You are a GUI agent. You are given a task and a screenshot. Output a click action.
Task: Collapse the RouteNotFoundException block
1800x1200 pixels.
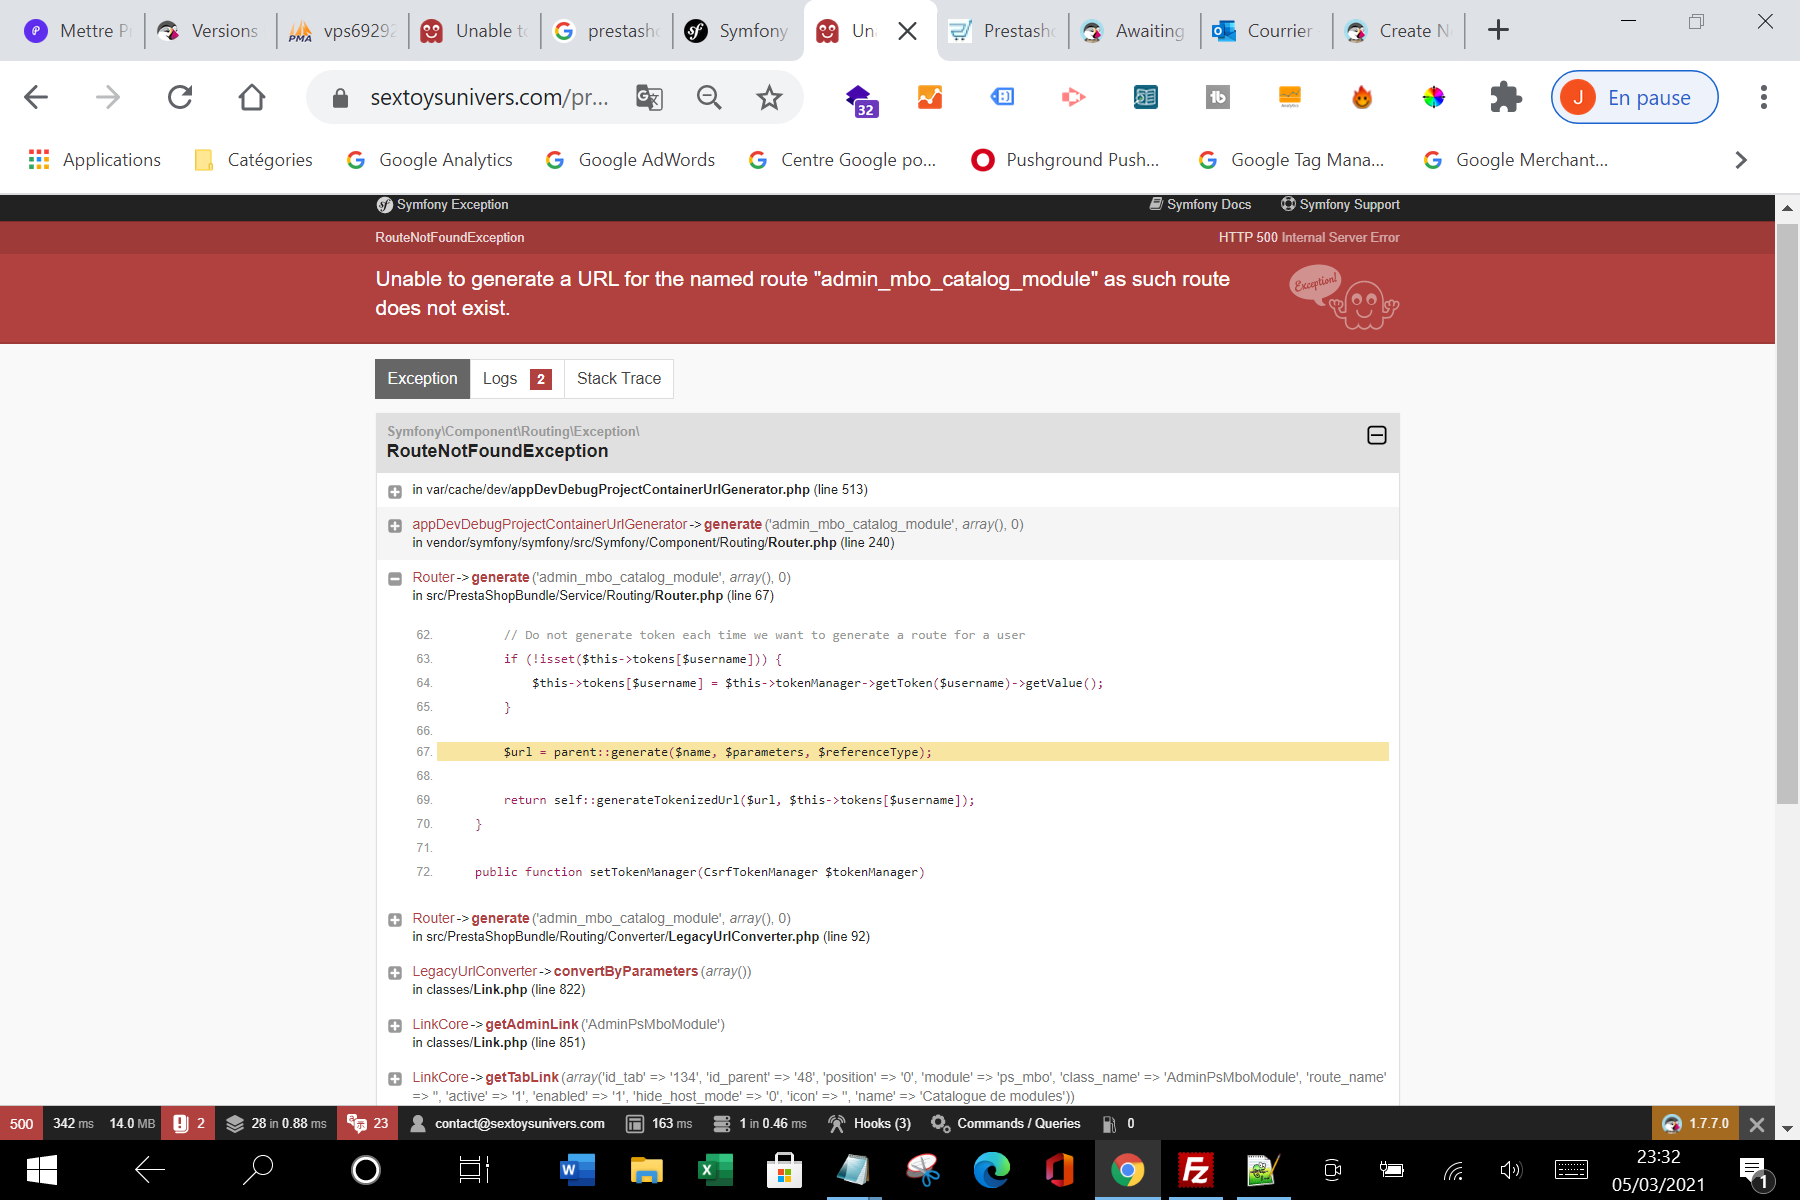[x=1376, y=435]
